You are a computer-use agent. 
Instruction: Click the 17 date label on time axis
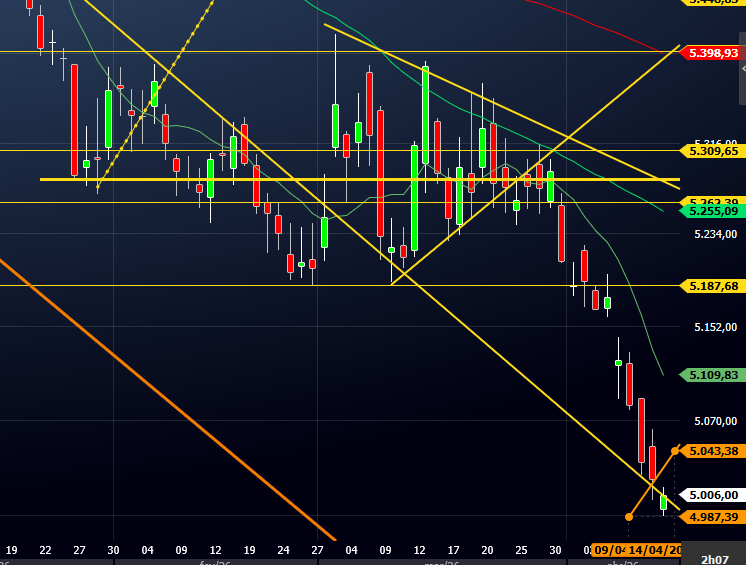[453, 550]
